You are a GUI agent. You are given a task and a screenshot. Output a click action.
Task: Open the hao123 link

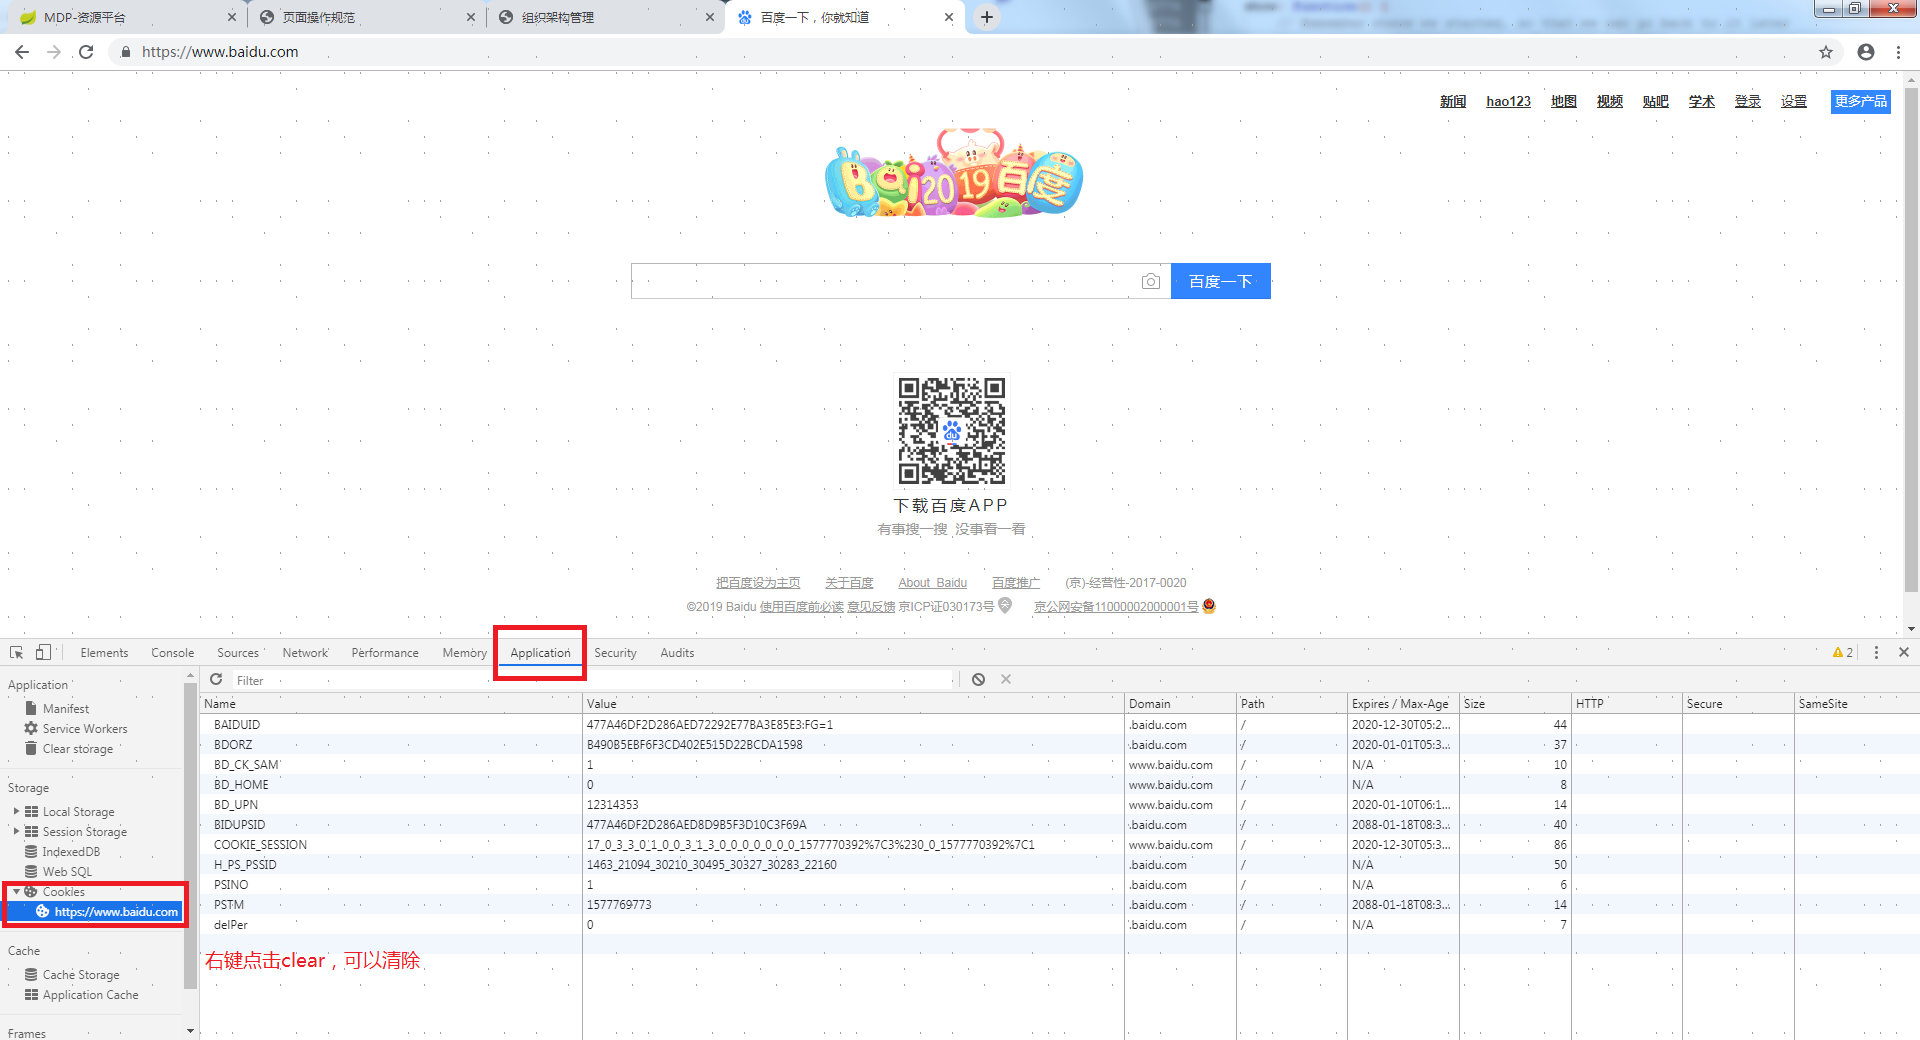pyautogui.click(x=1508, y=101)
